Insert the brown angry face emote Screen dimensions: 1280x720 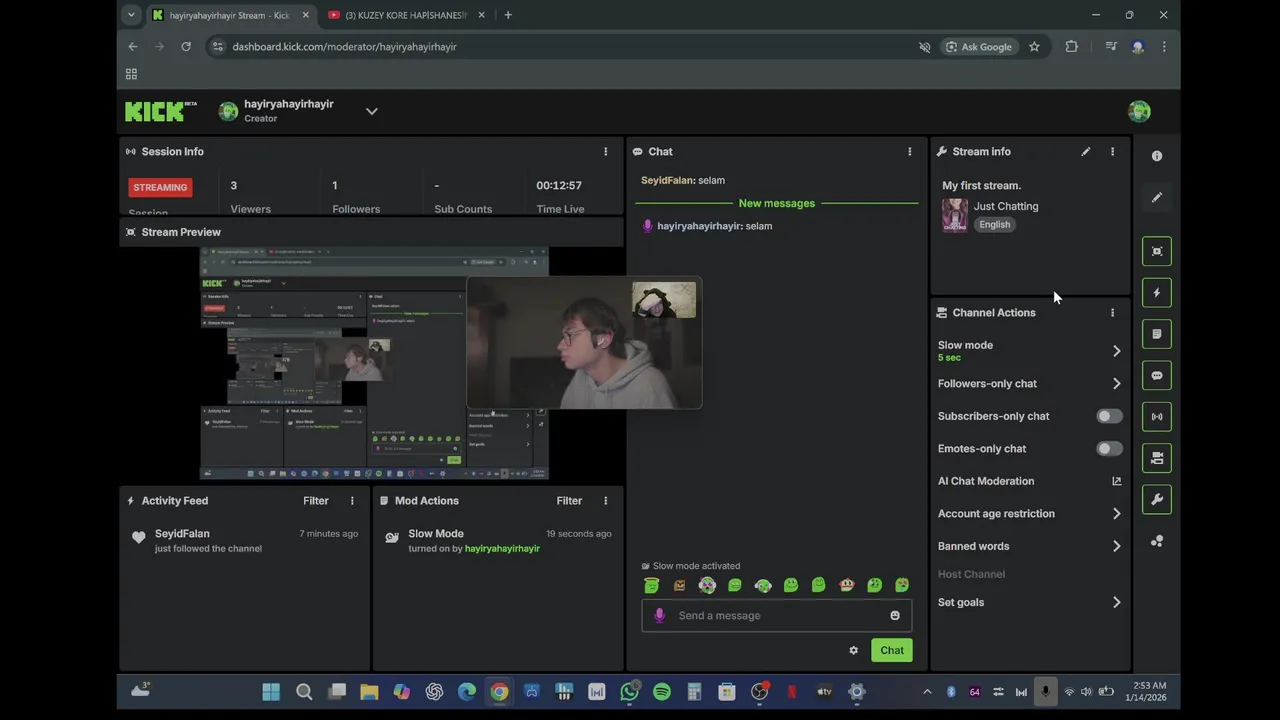pos(680,585)
